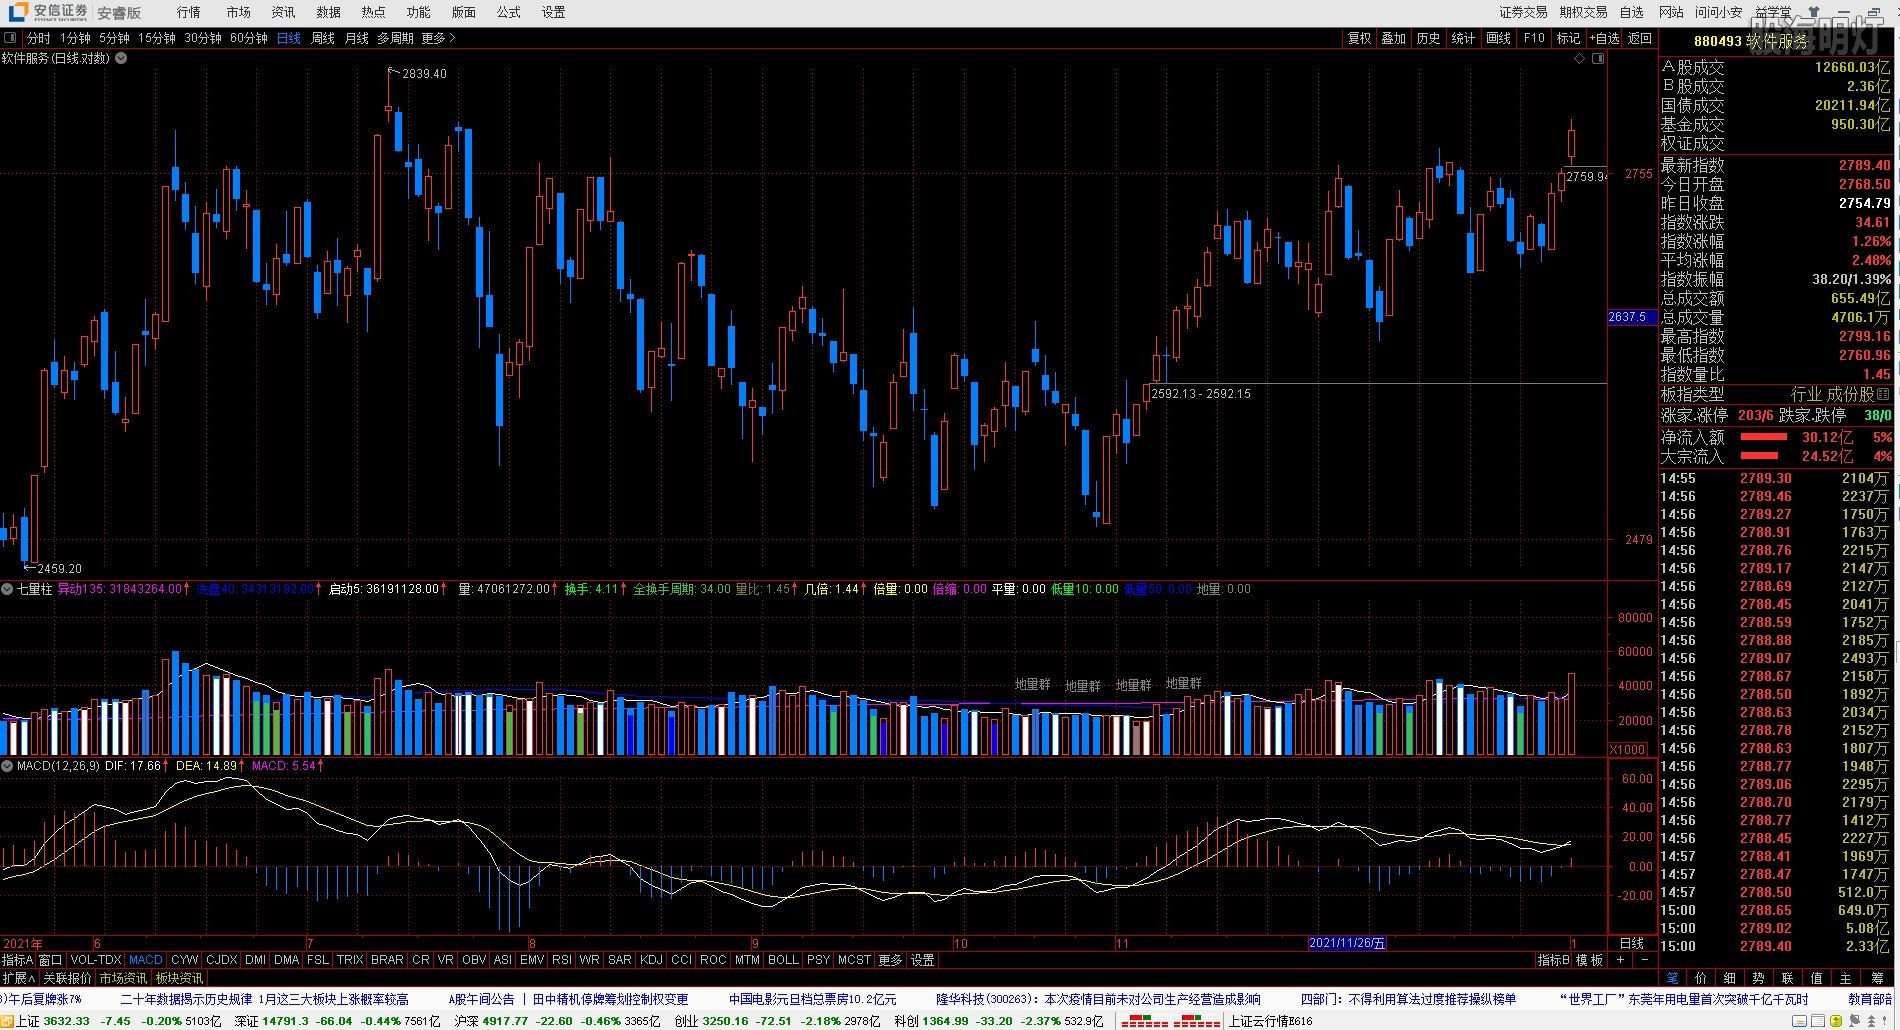Expand the 扩展 panel

(19, 978)
